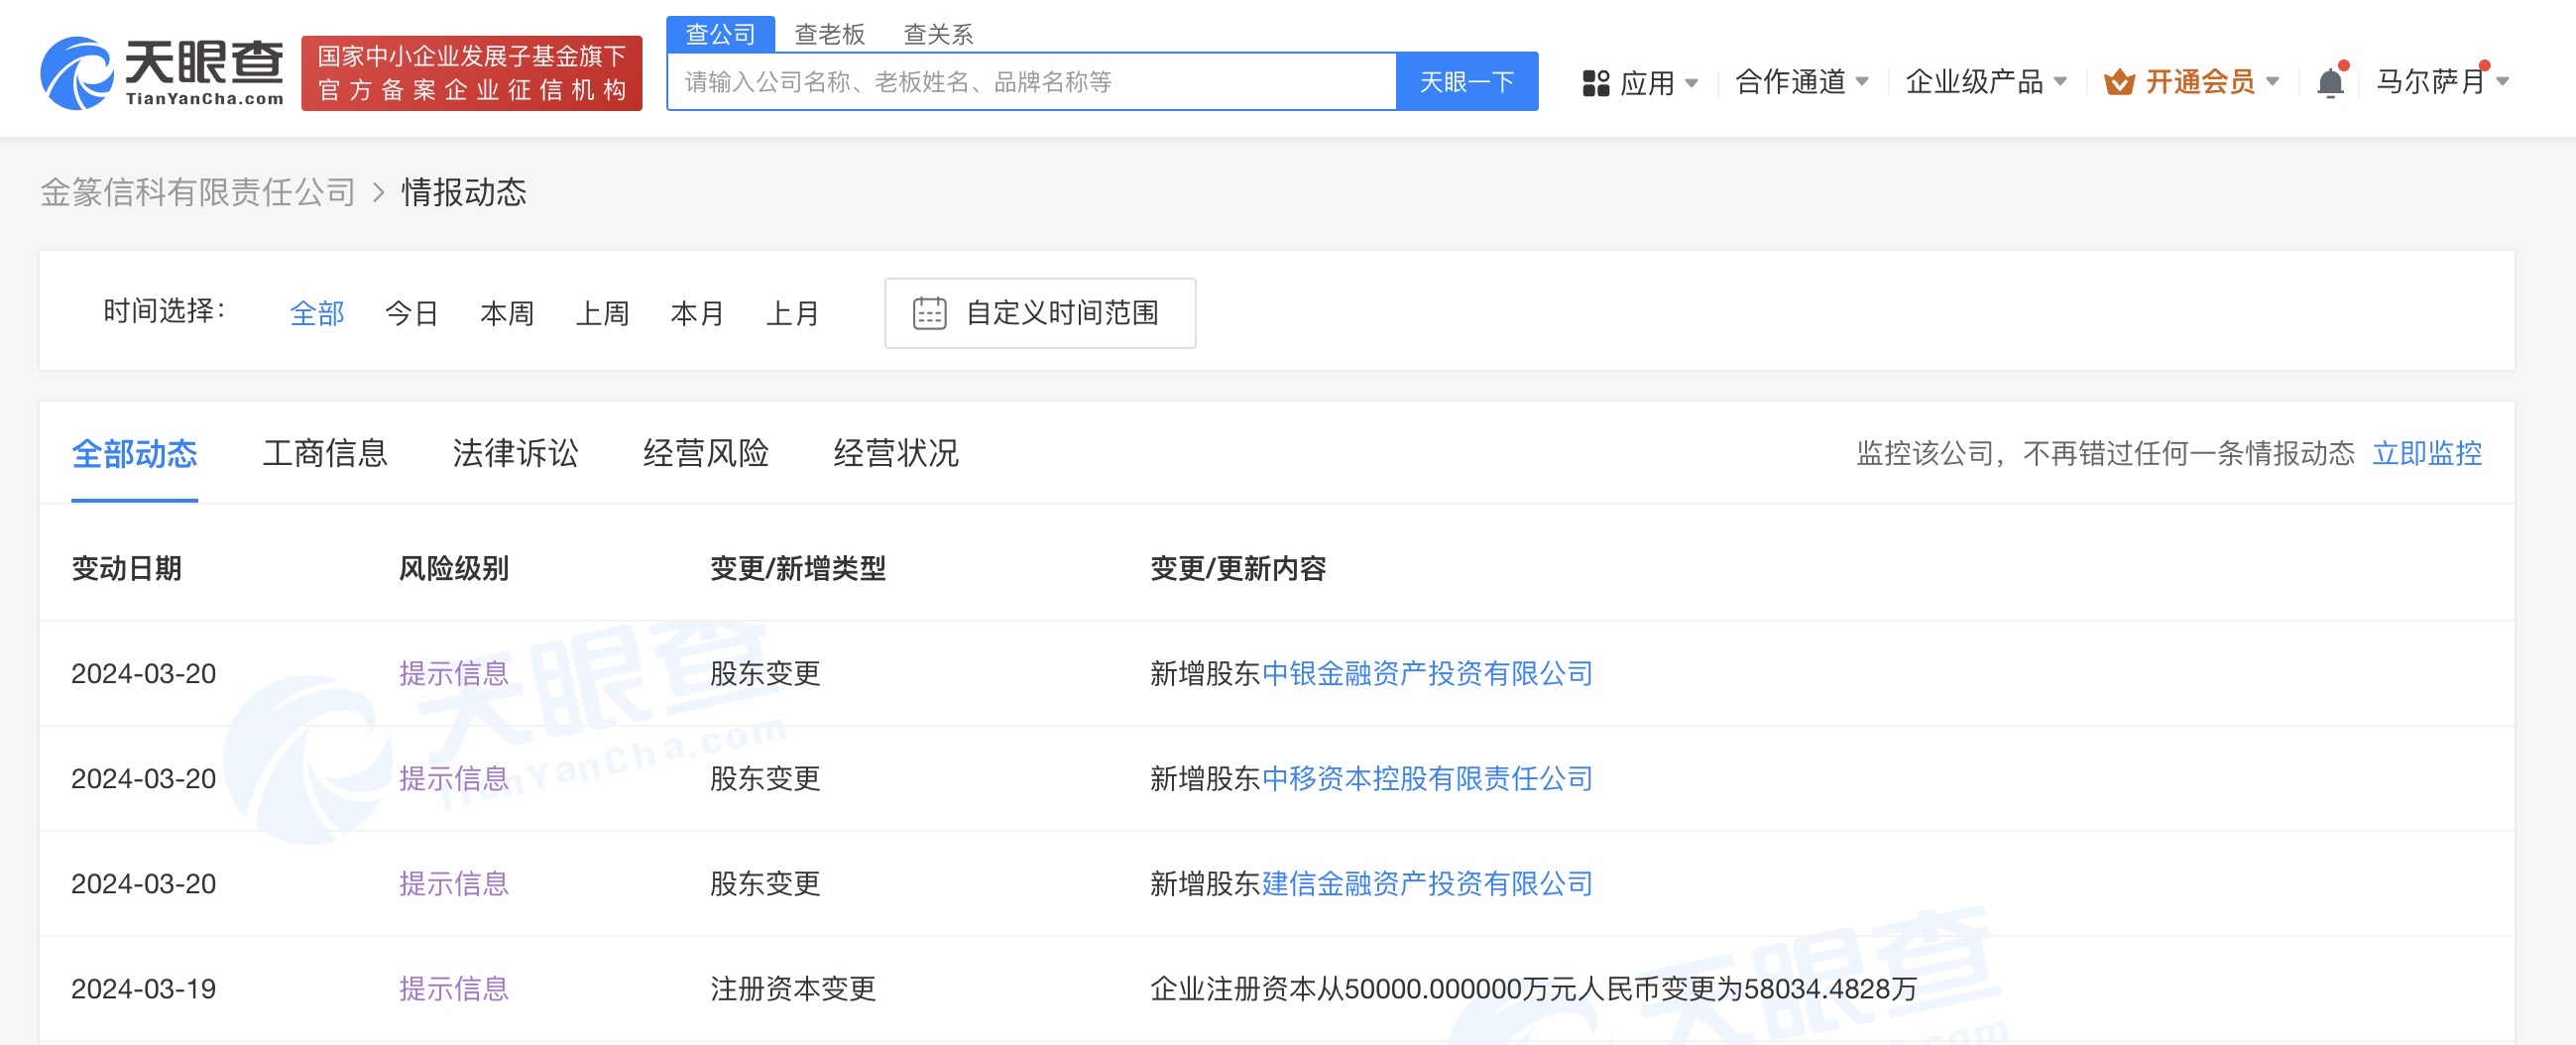This screenshot has height=1045, width=2576.
Task: Switch to the 查老板 search tab
Action: (829, 35)
